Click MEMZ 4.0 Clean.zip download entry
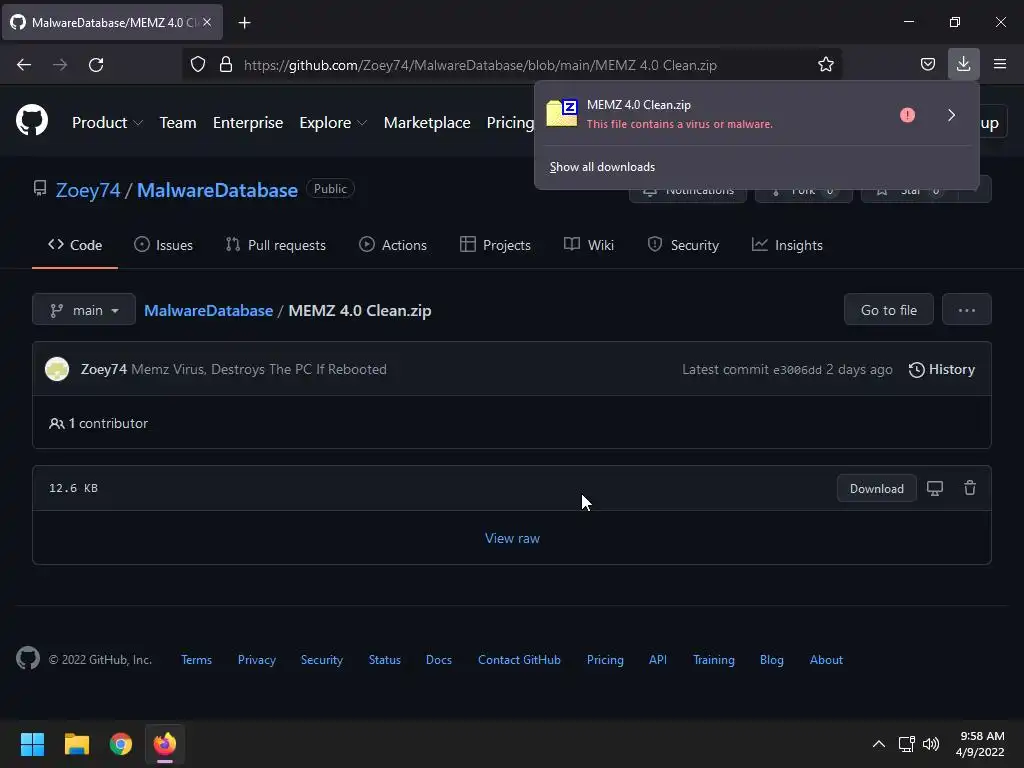1024x768 pixels. (716, 114)
